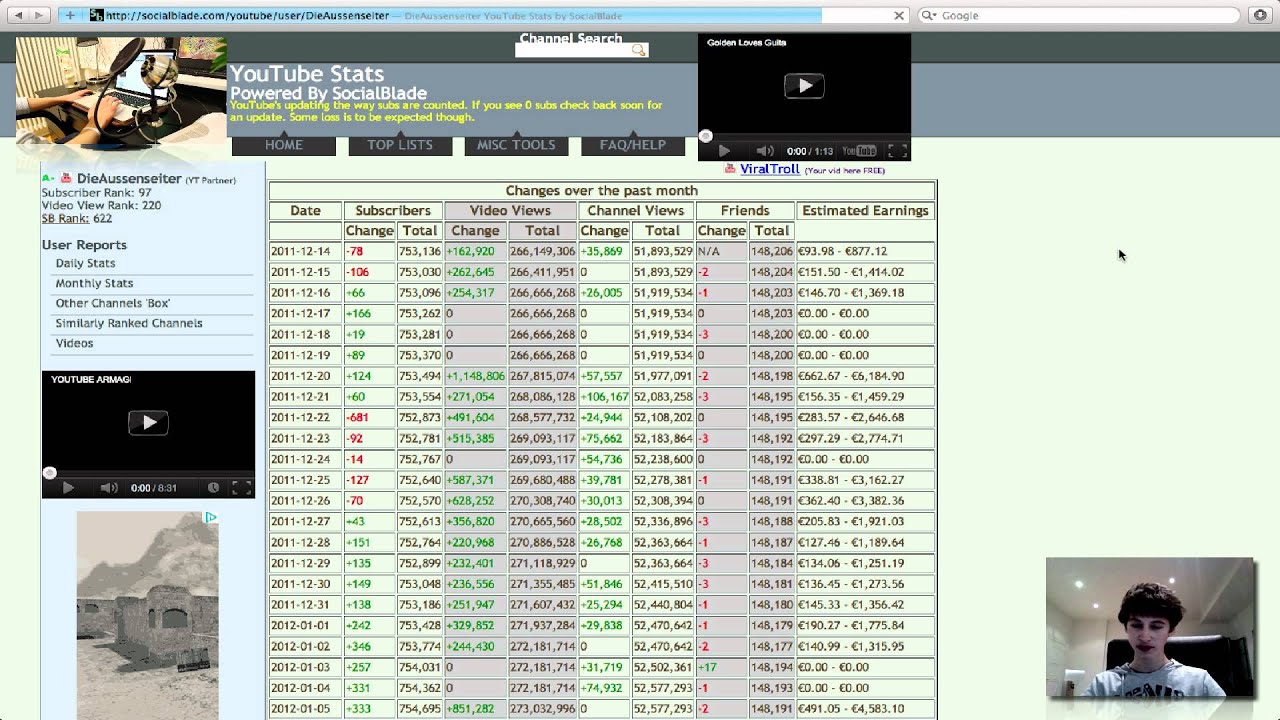Viewport: 1280px width, 720px height.
Task: Open the MISC TOOLS navigation tab
Action: click(516, 145)
